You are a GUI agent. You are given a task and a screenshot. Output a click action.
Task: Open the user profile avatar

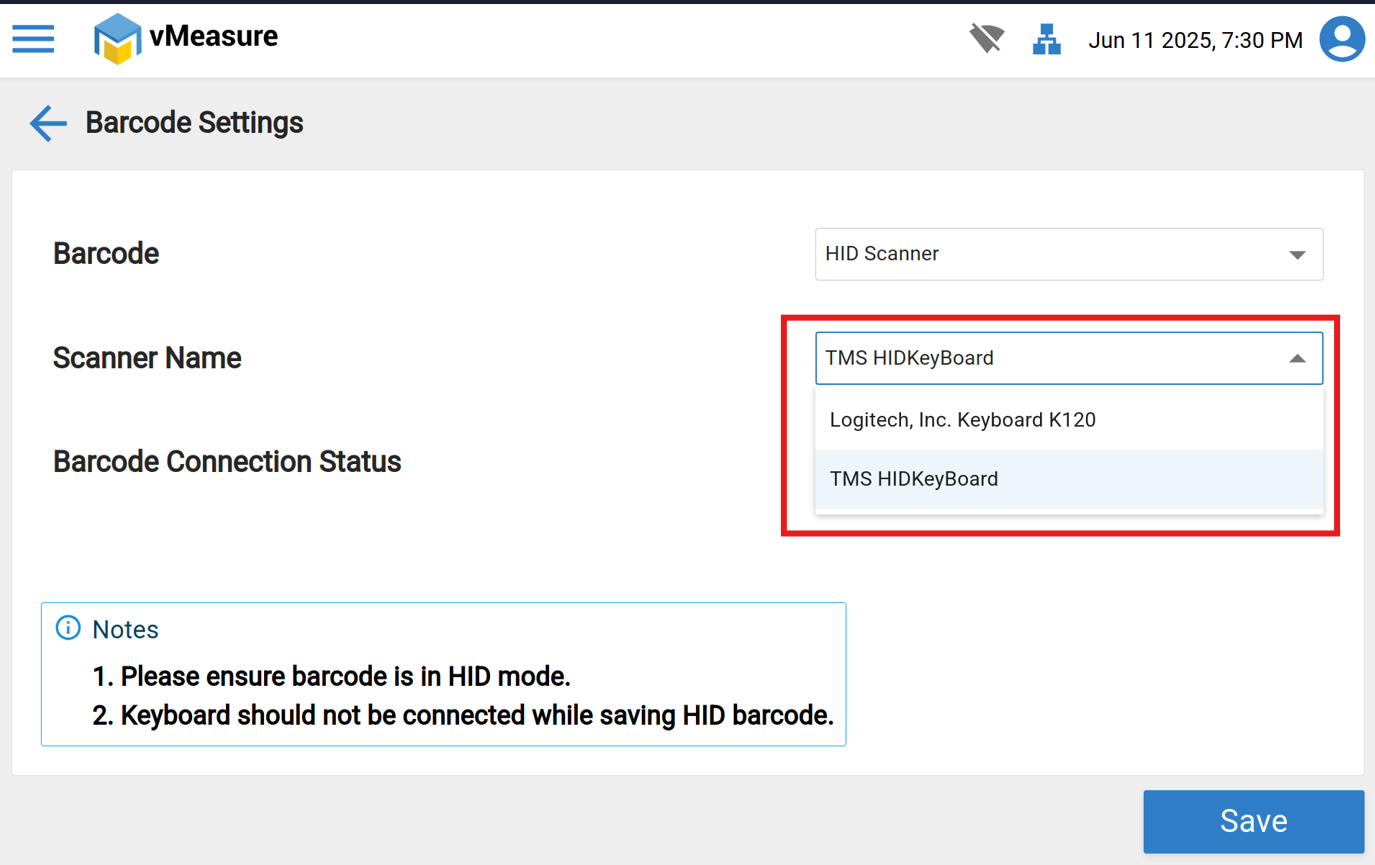[x=1342, y=40]
